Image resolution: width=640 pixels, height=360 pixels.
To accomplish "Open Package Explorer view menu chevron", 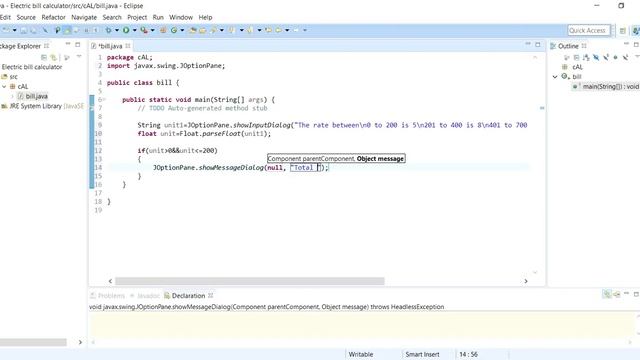I will [79, 57].
